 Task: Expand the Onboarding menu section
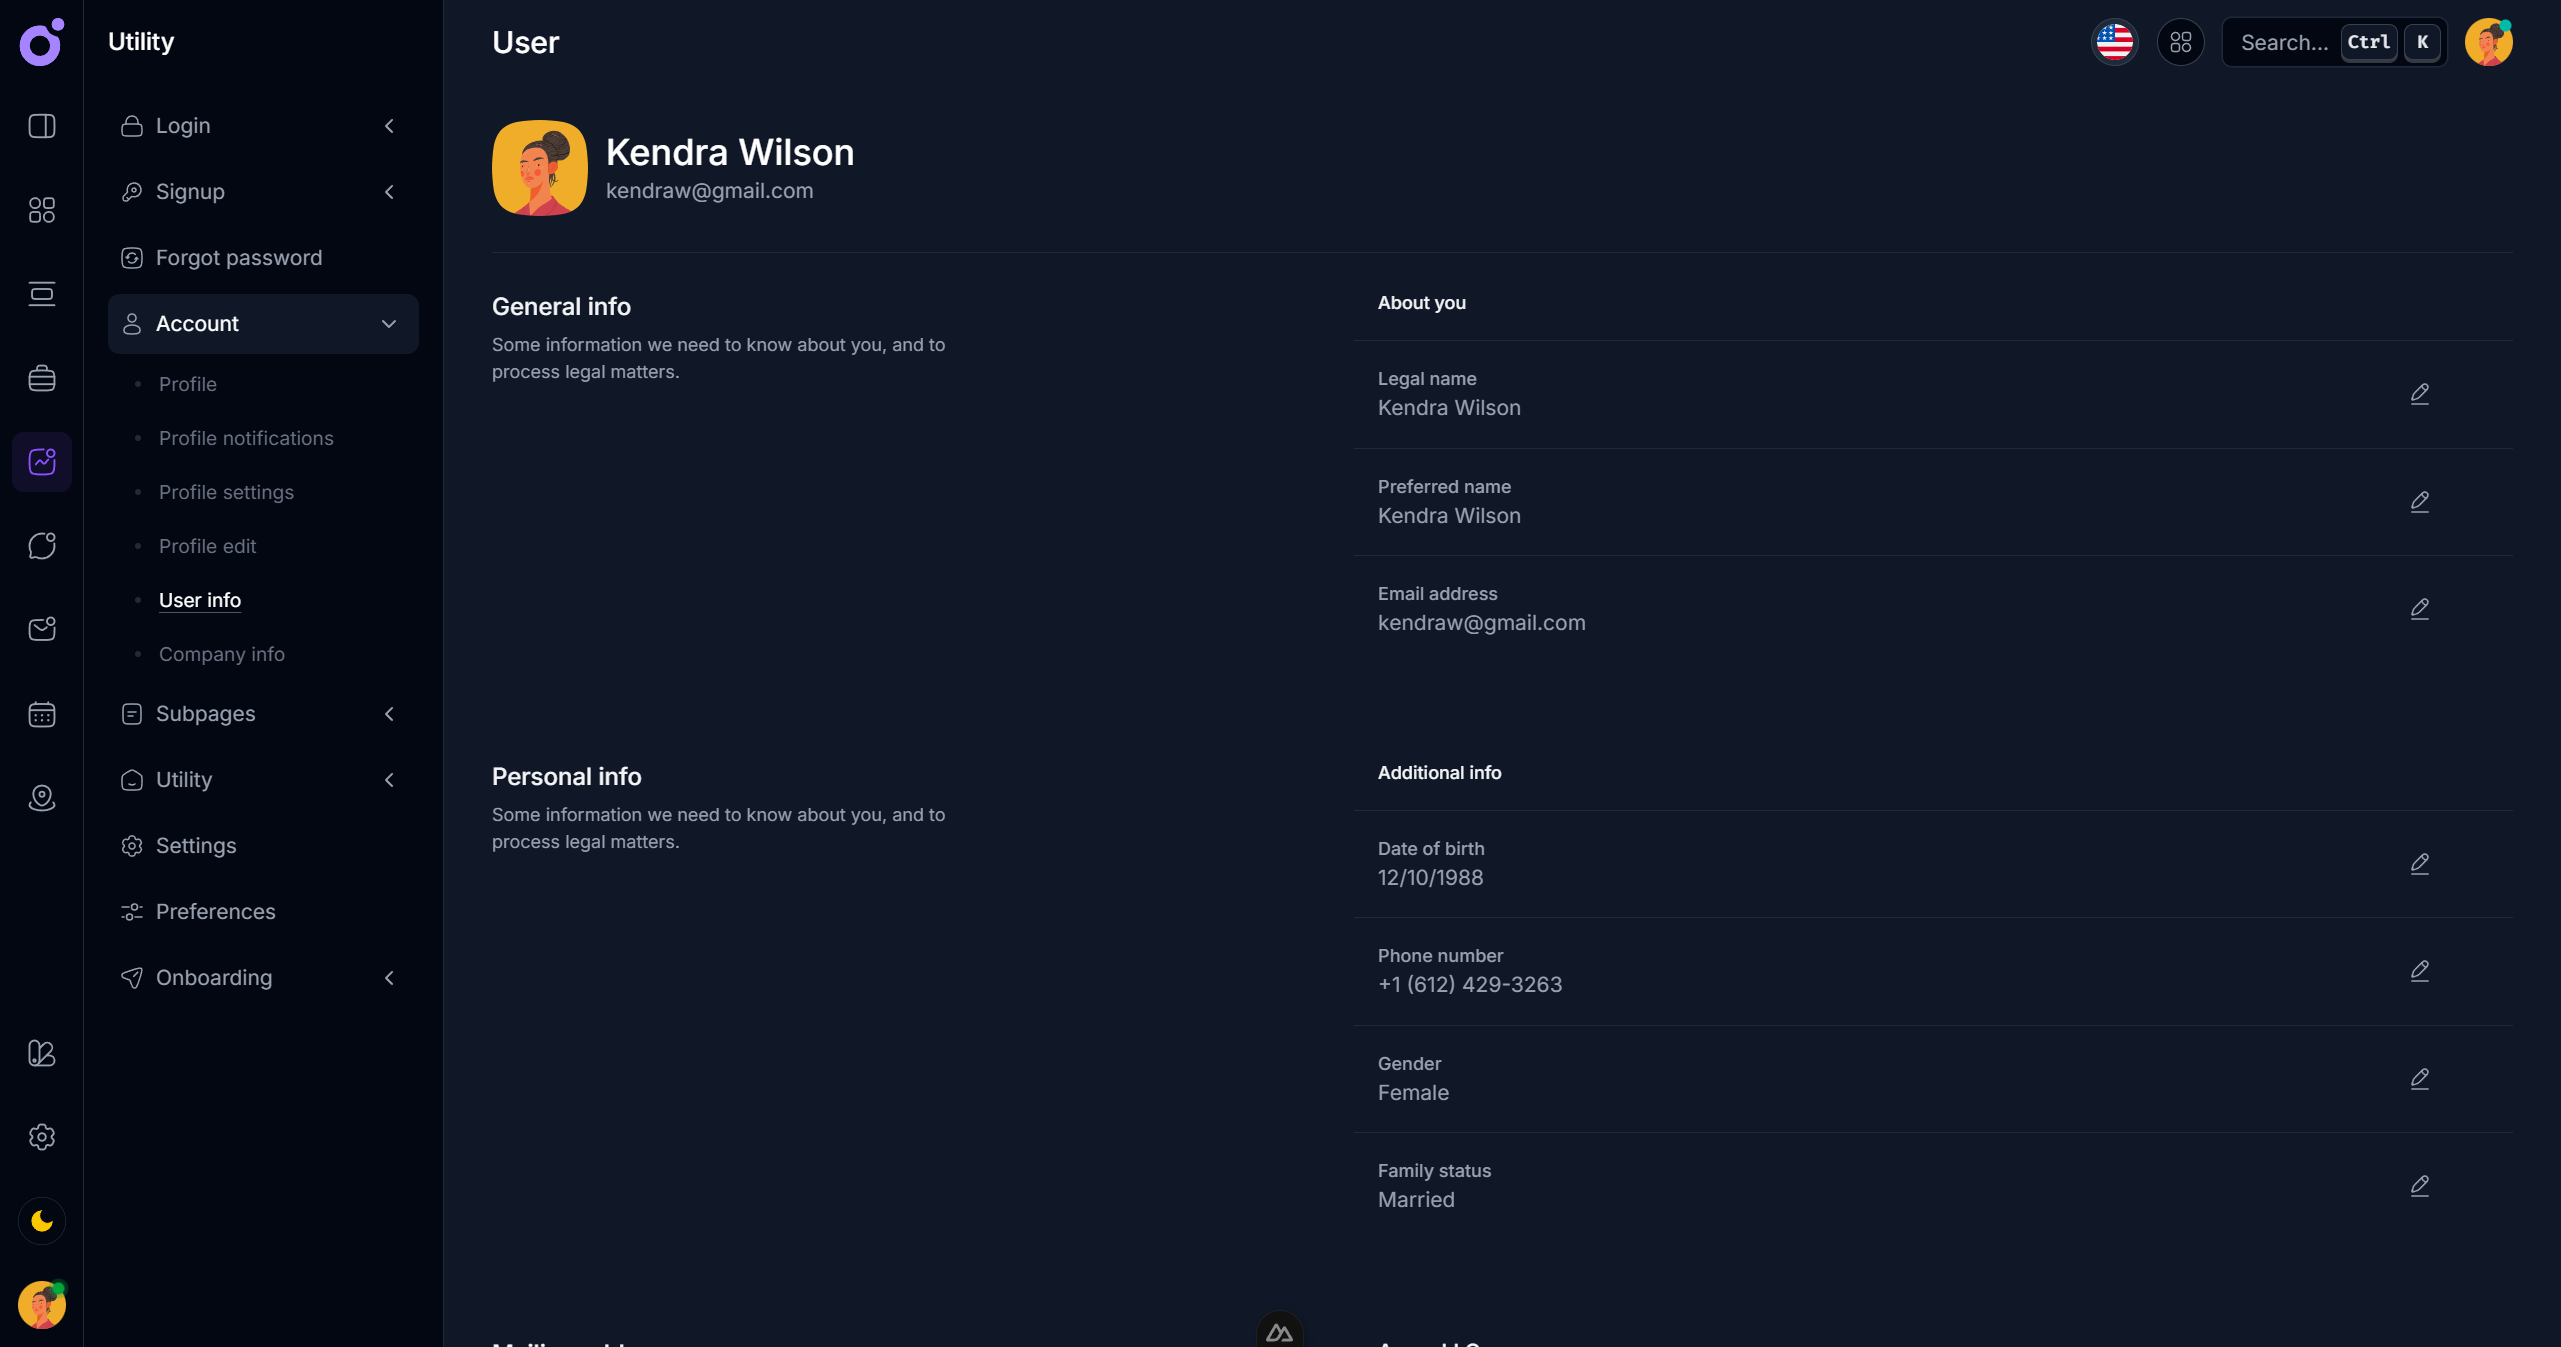click(262, 978)
